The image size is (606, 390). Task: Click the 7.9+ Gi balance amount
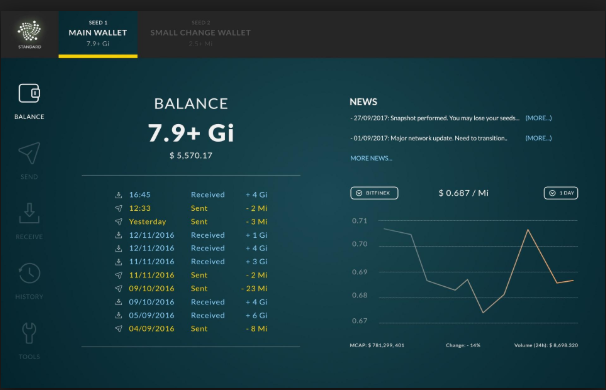[x=191, y=133]
